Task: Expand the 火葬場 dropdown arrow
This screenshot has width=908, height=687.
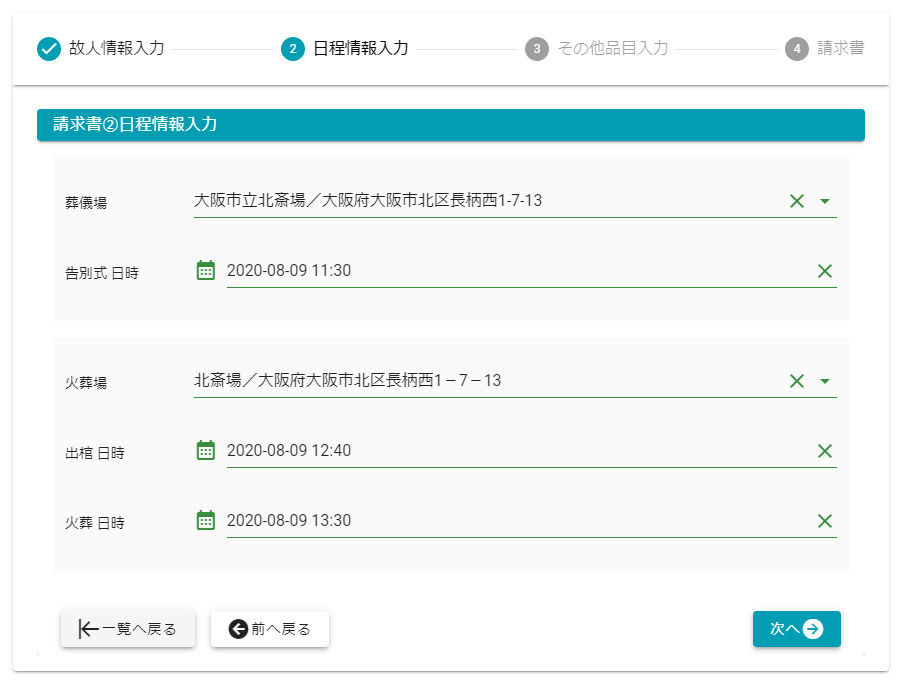Action: coord(825,381)
